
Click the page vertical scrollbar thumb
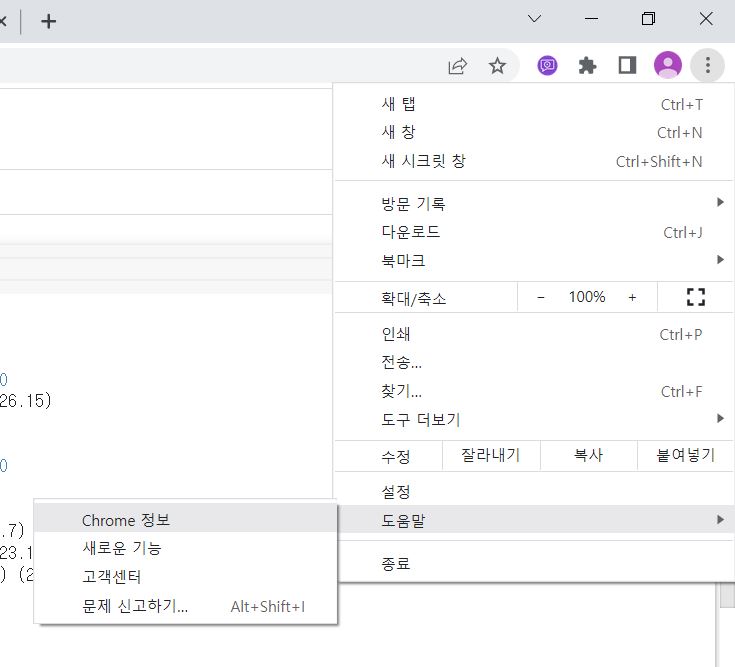point(727,595)
